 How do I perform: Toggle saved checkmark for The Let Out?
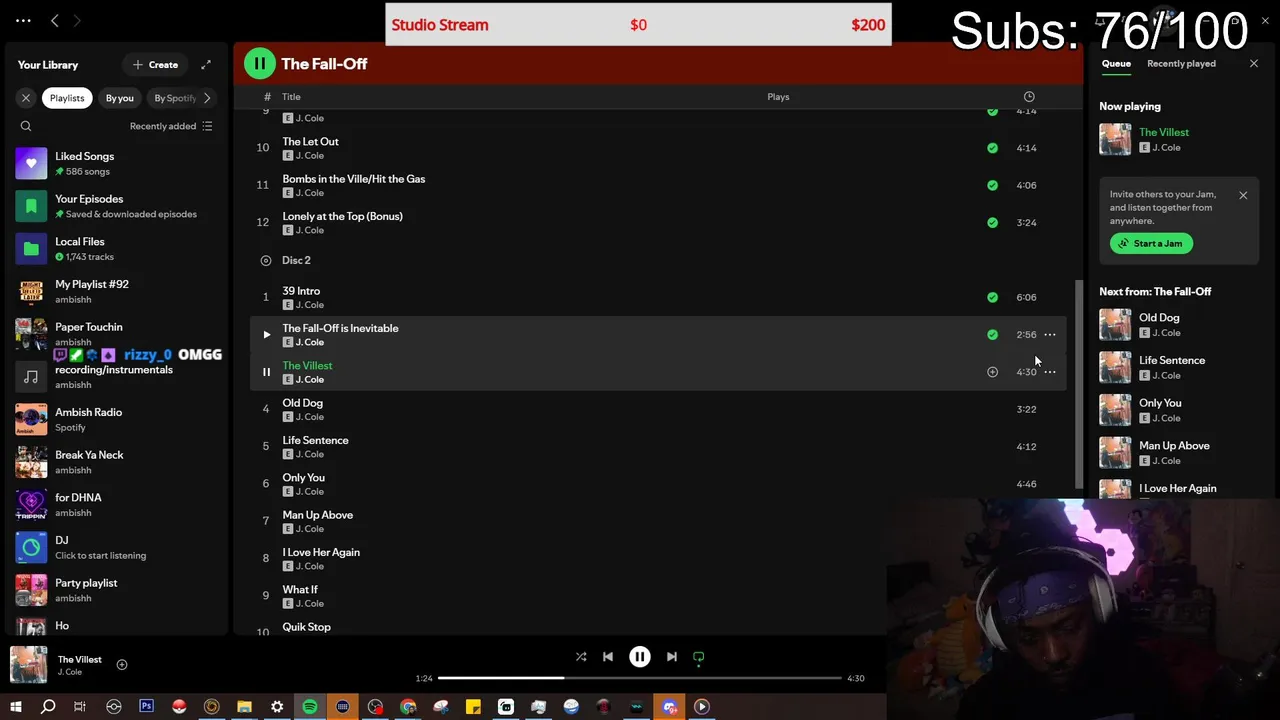tap(992, 148)
